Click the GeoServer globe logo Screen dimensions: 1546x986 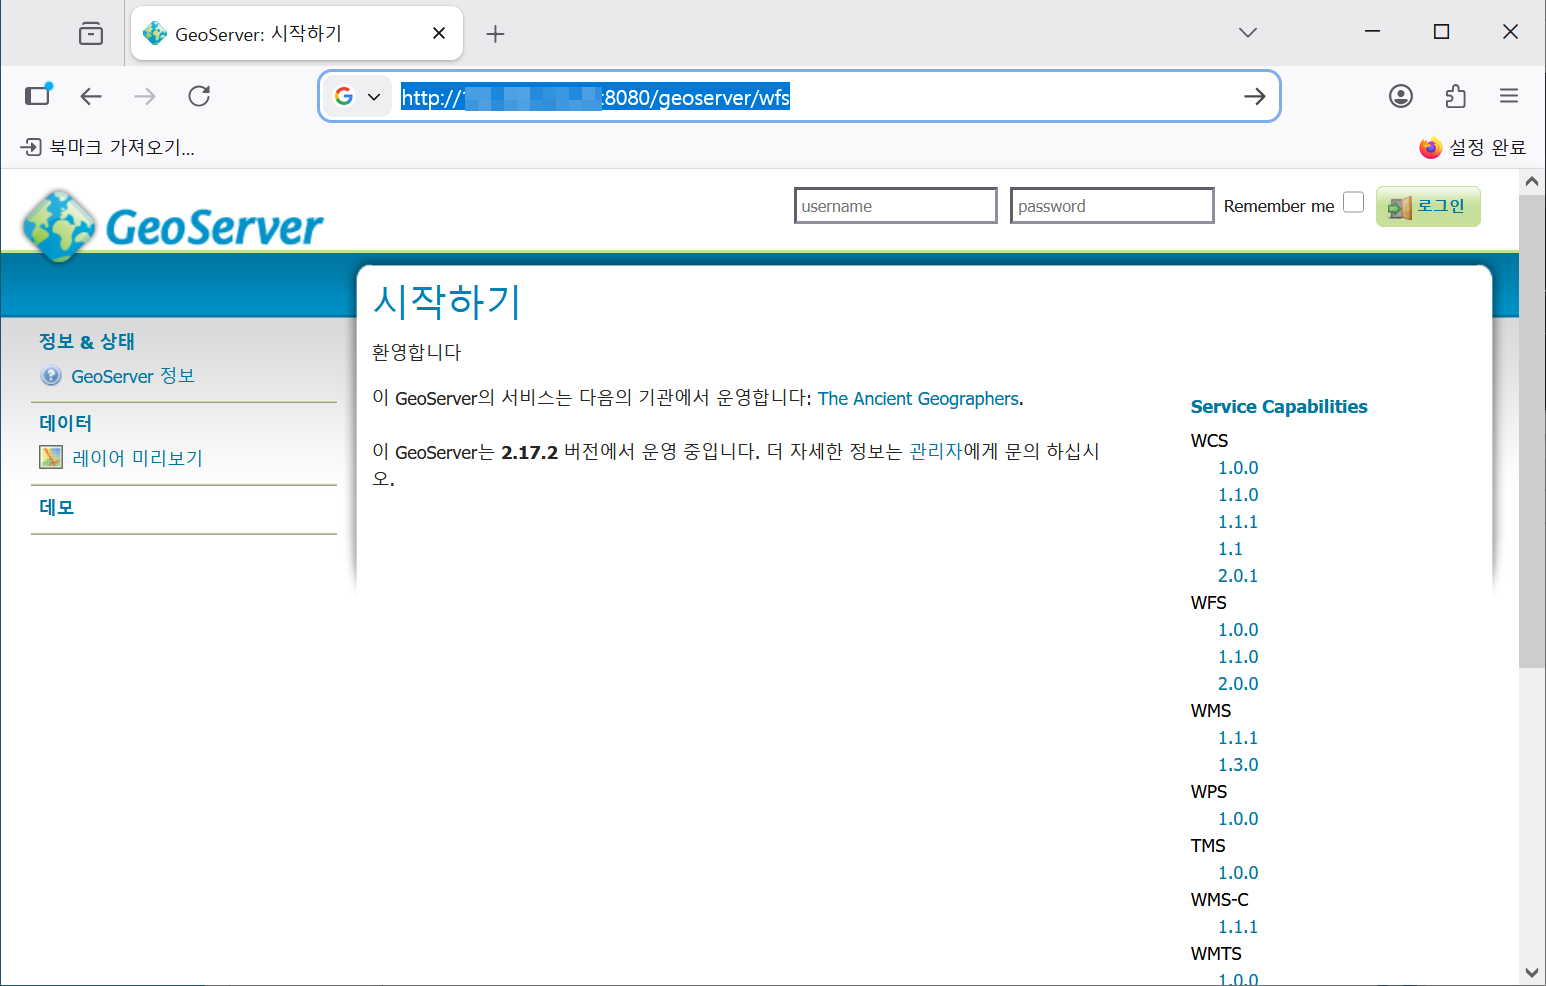tap(59, 225)
